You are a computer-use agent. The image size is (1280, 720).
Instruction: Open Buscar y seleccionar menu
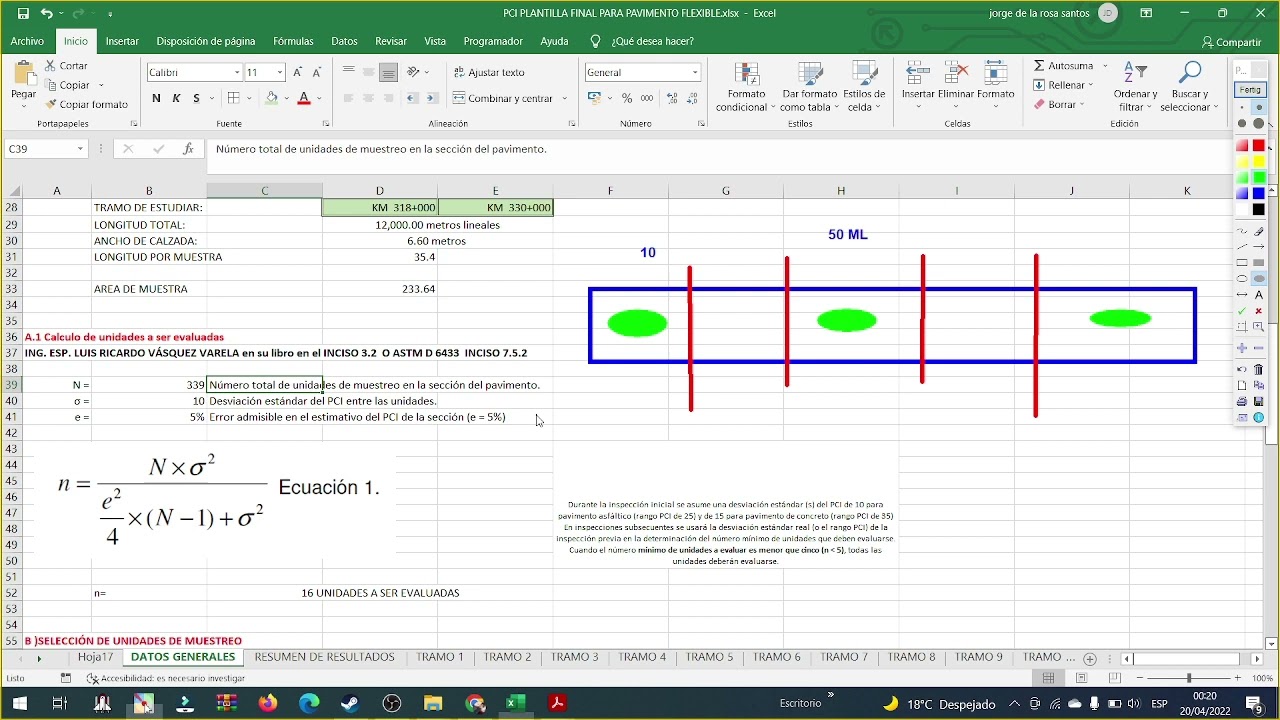(1189, 87)
